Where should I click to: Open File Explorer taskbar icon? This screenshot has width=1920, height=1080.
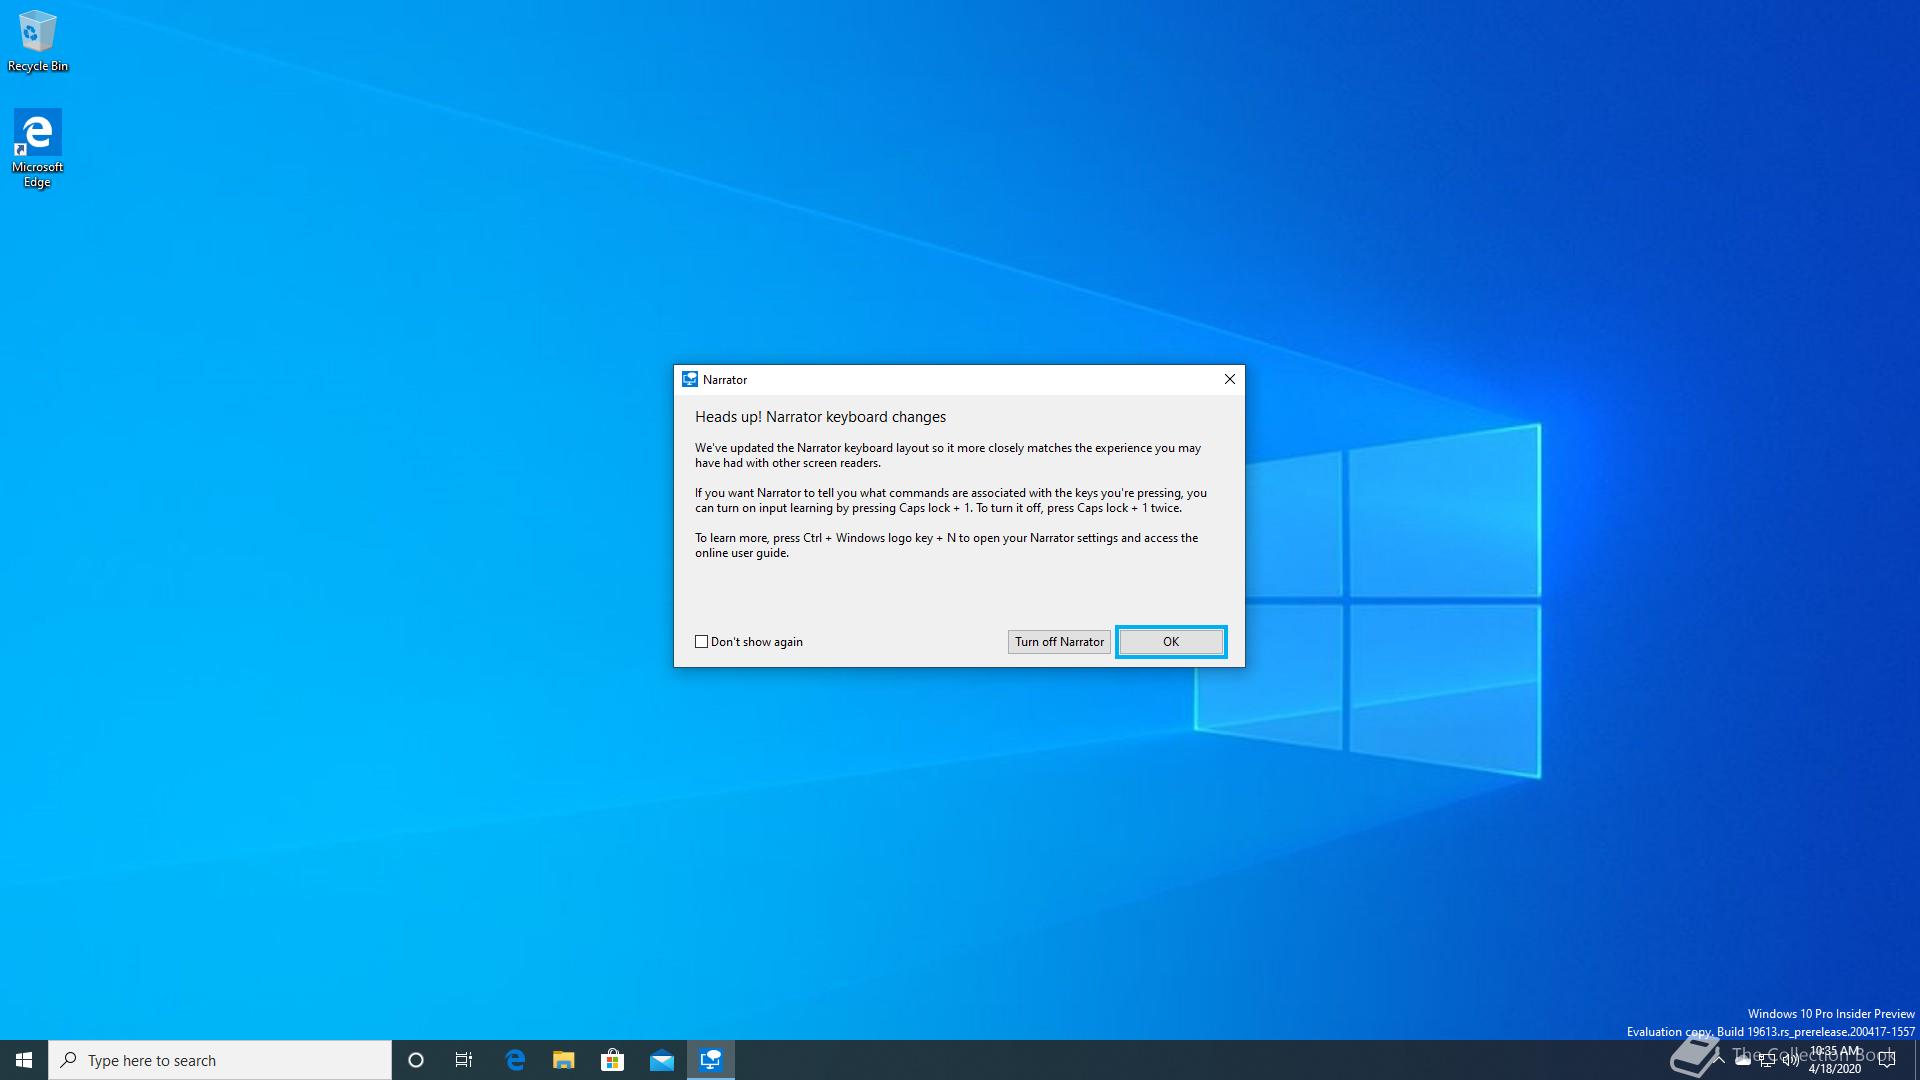pyautogui.click(x=563, y=1059)
